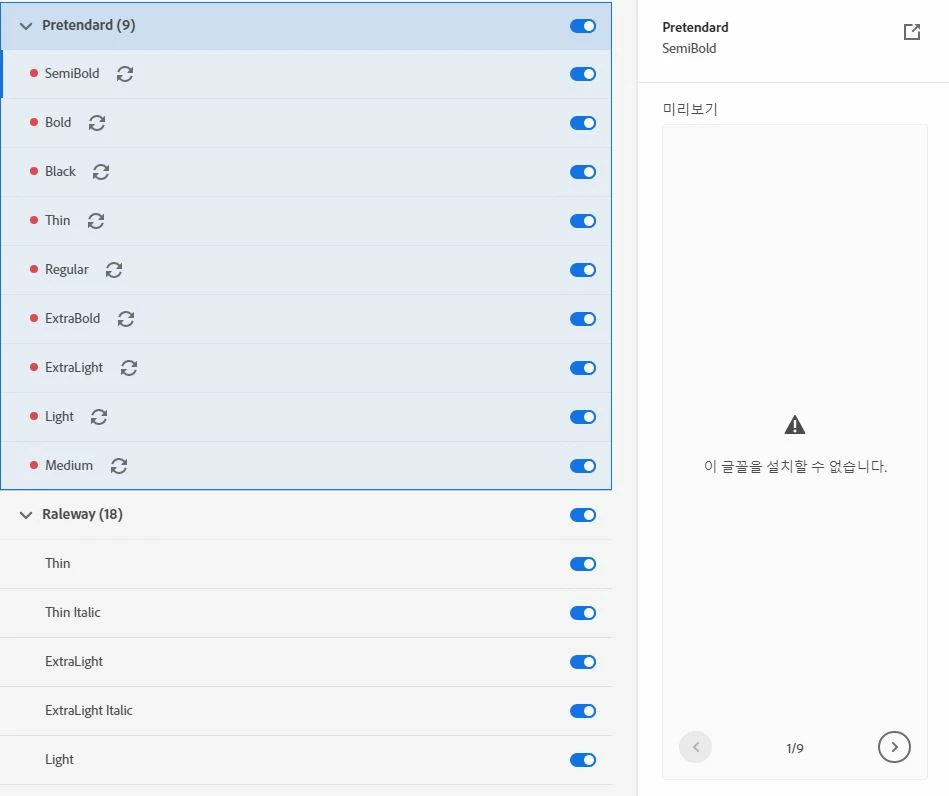
Task: Open Pretendard font in external page icon
Action: point(911,32)
